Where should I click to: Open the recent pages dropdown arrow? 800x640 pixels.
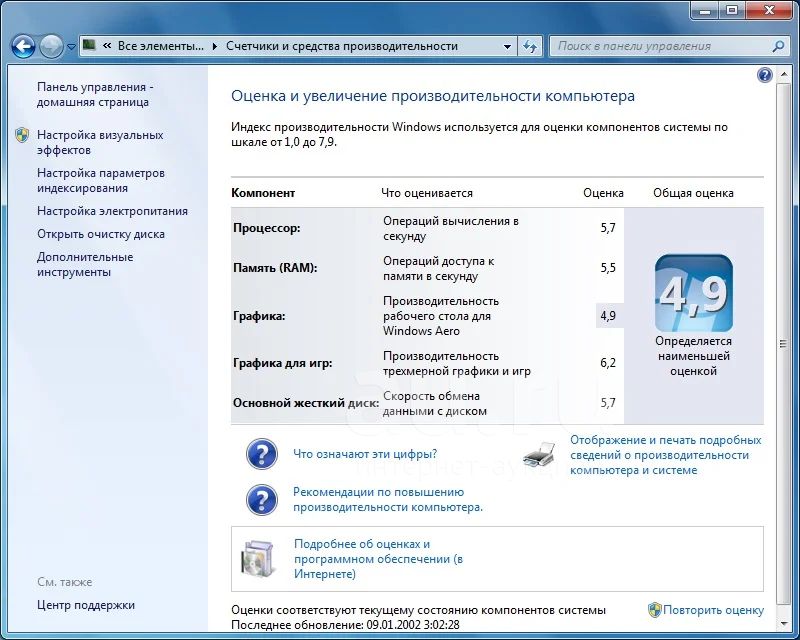click(72, 46)
